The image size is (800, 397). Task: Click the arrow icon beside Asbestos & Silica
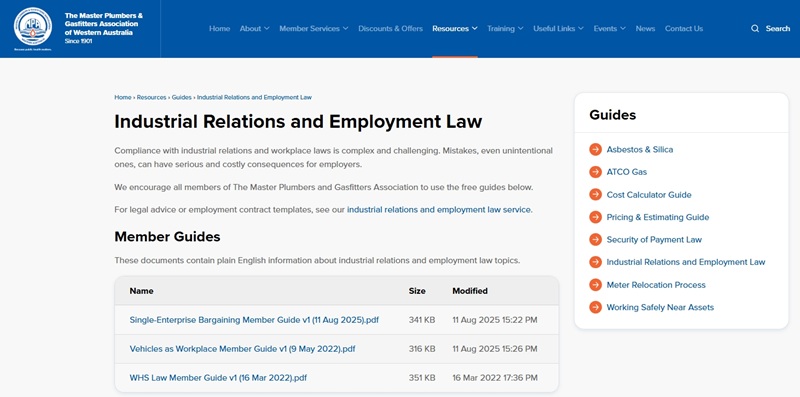click(x=595, y=150)
